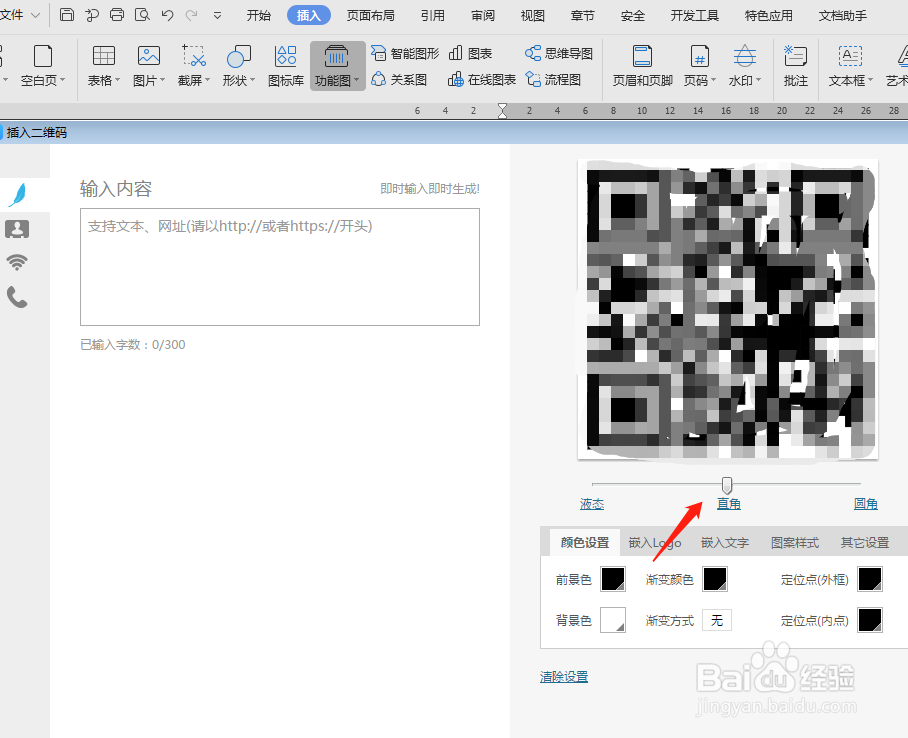This screenshot has width=908, height=738.
Task: Open the 特色应用 tab
Action: pyautogui.click(x=768, y=16)
